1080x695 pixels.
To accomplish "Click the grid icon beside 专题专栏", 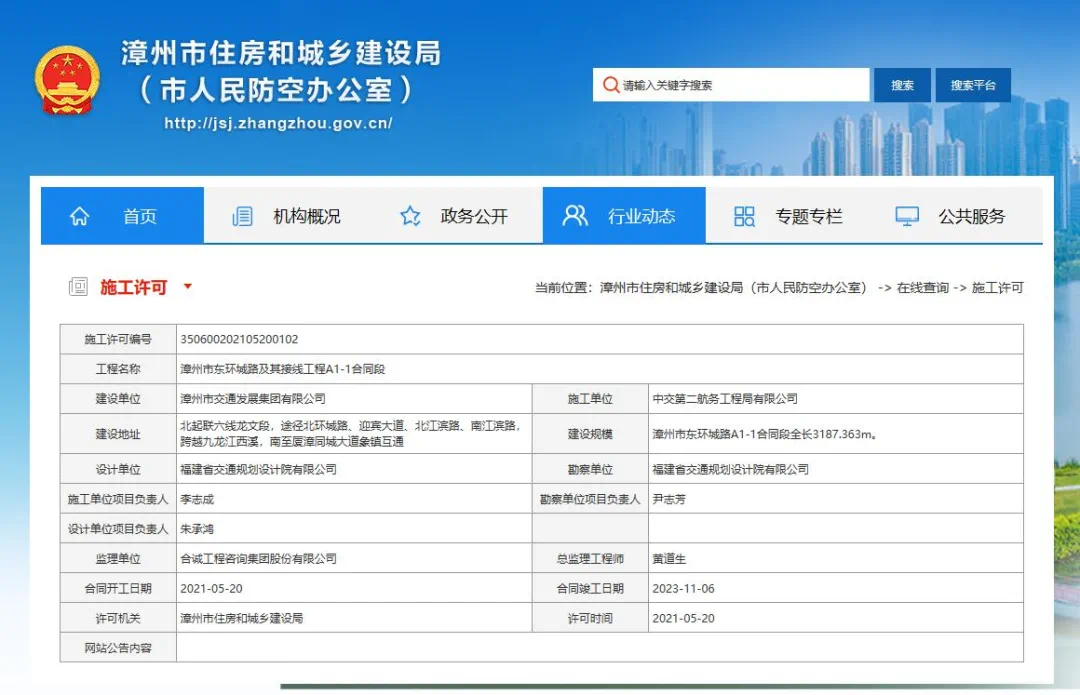I will pos(744,216).
